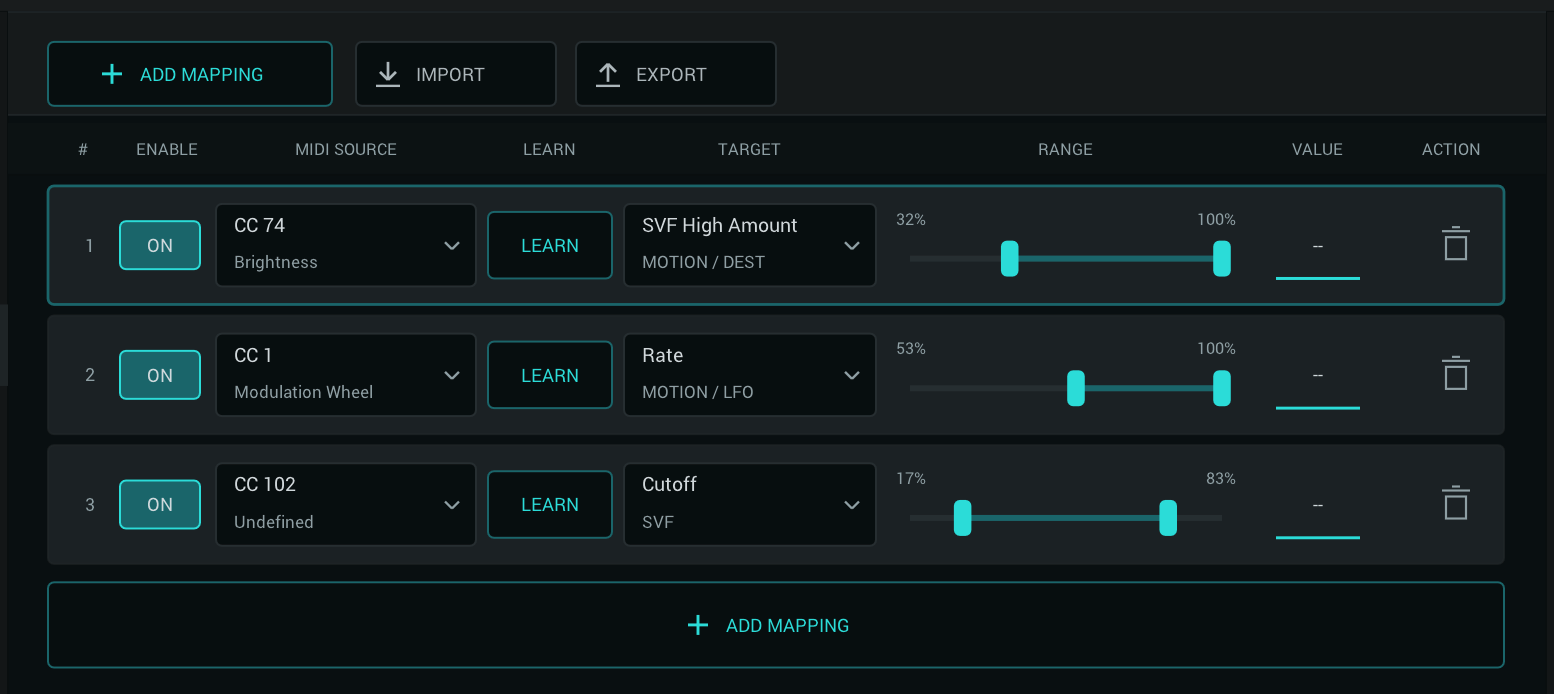Viewport: 1554px width, 694px height.
Task: Click the 83% maximum handle of mapping 3
Action: [1168, 518]
